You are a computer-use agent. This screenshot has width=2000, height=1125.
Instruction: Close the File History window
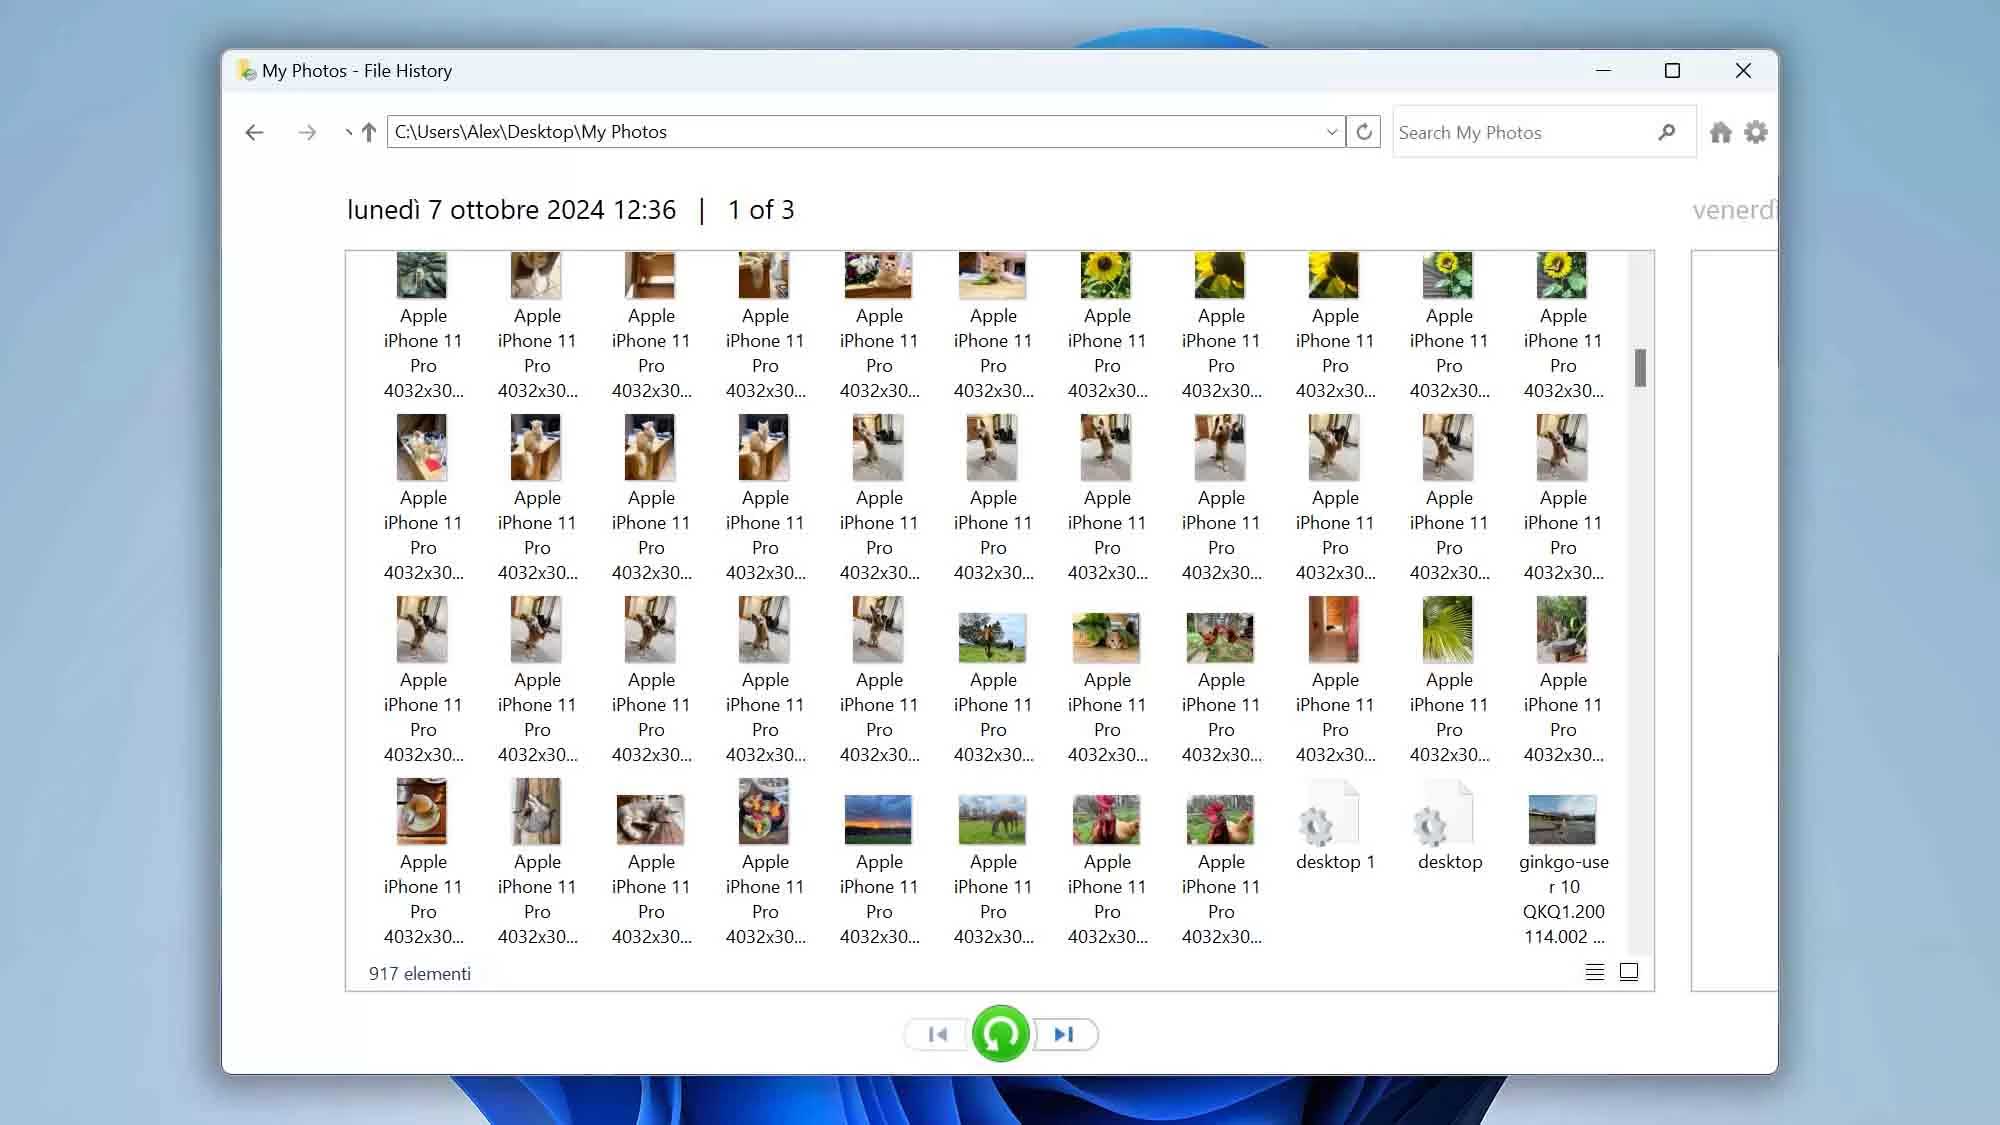(1743, 71)
